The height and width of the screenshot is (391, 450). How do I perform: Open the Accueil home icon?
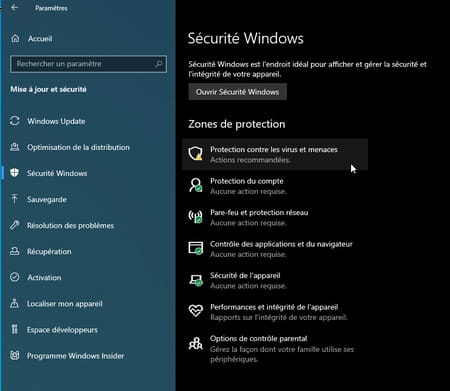point(15,39)
